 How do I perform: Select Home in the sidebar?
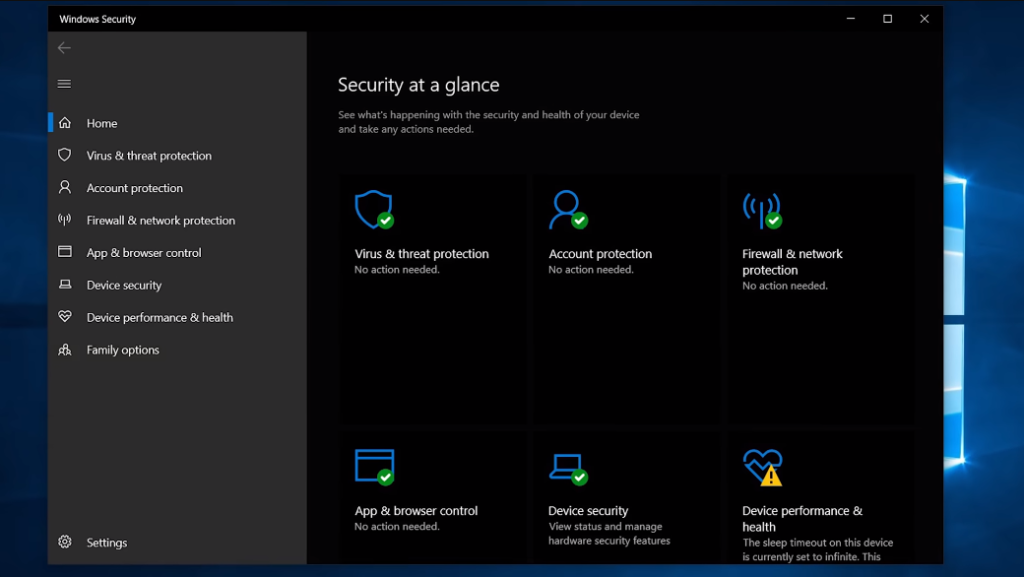click(177, 123)
